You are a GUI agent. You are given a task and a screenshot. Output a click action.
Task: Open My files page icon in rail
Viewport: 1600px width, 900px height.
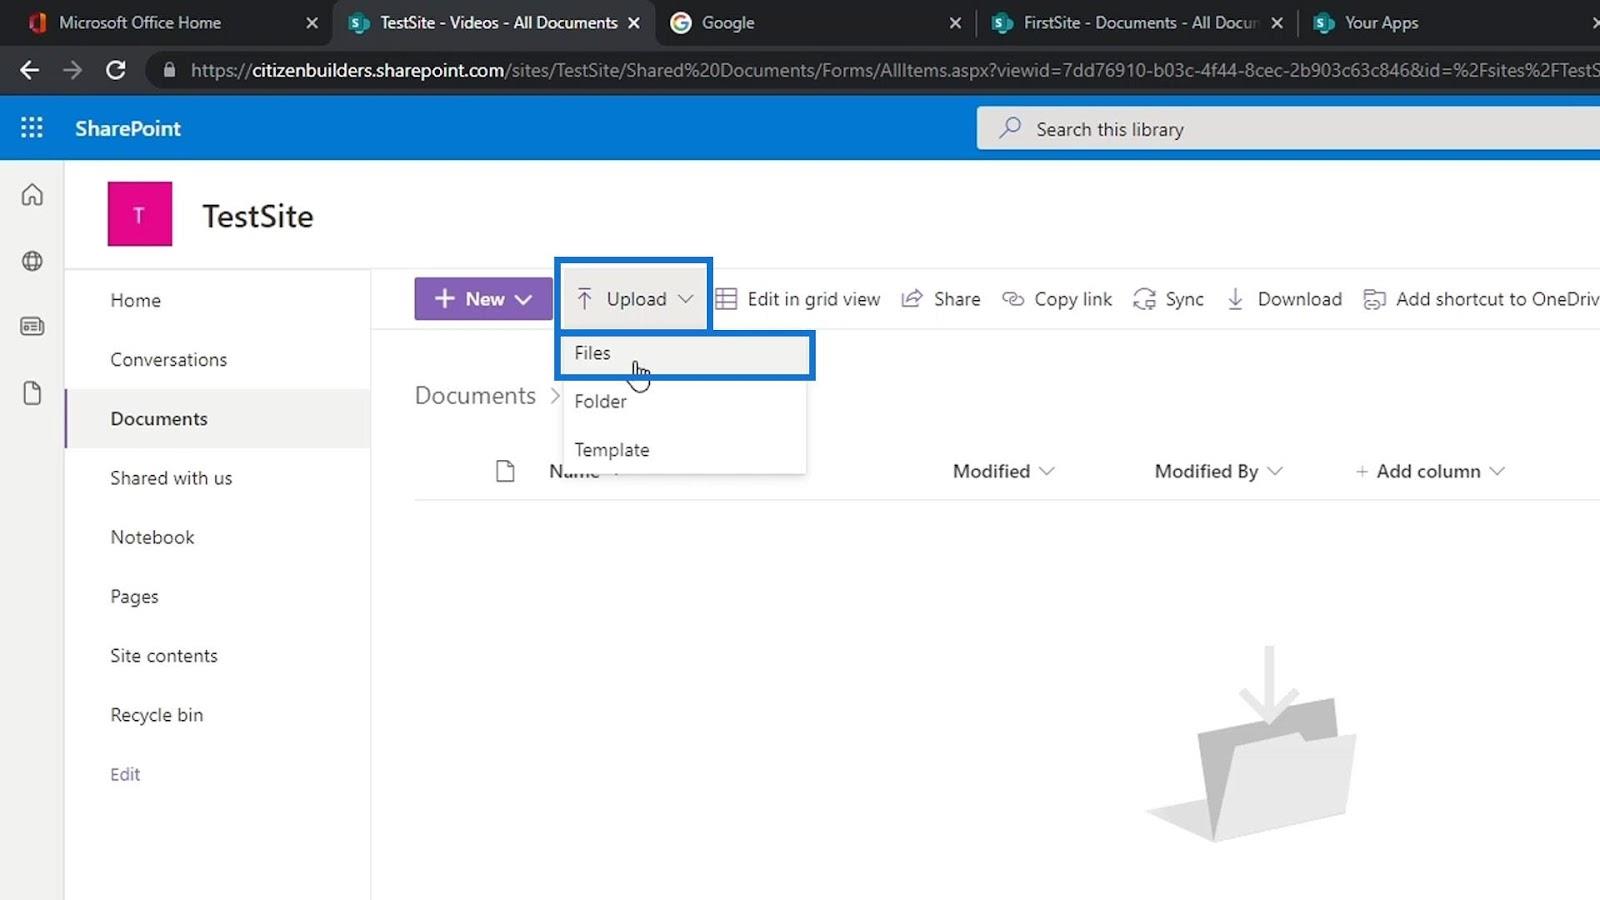point(32,393)
